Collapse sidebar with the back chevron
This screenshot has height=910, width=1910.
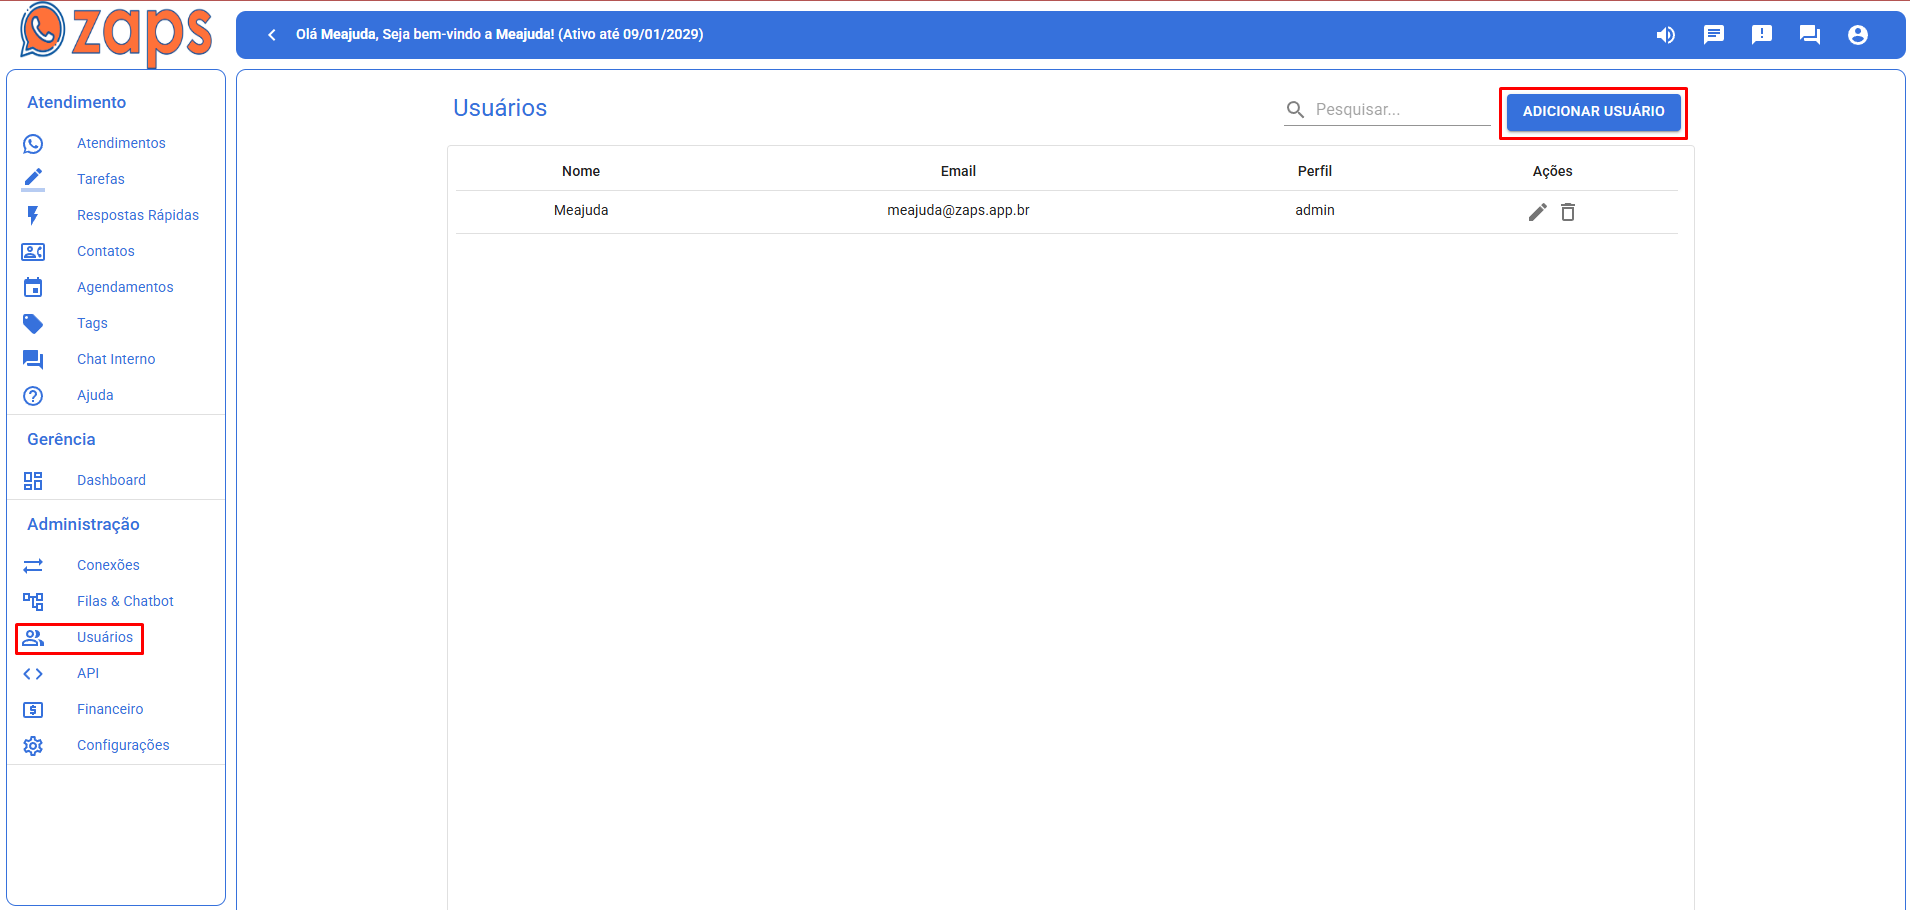(272, 35)
